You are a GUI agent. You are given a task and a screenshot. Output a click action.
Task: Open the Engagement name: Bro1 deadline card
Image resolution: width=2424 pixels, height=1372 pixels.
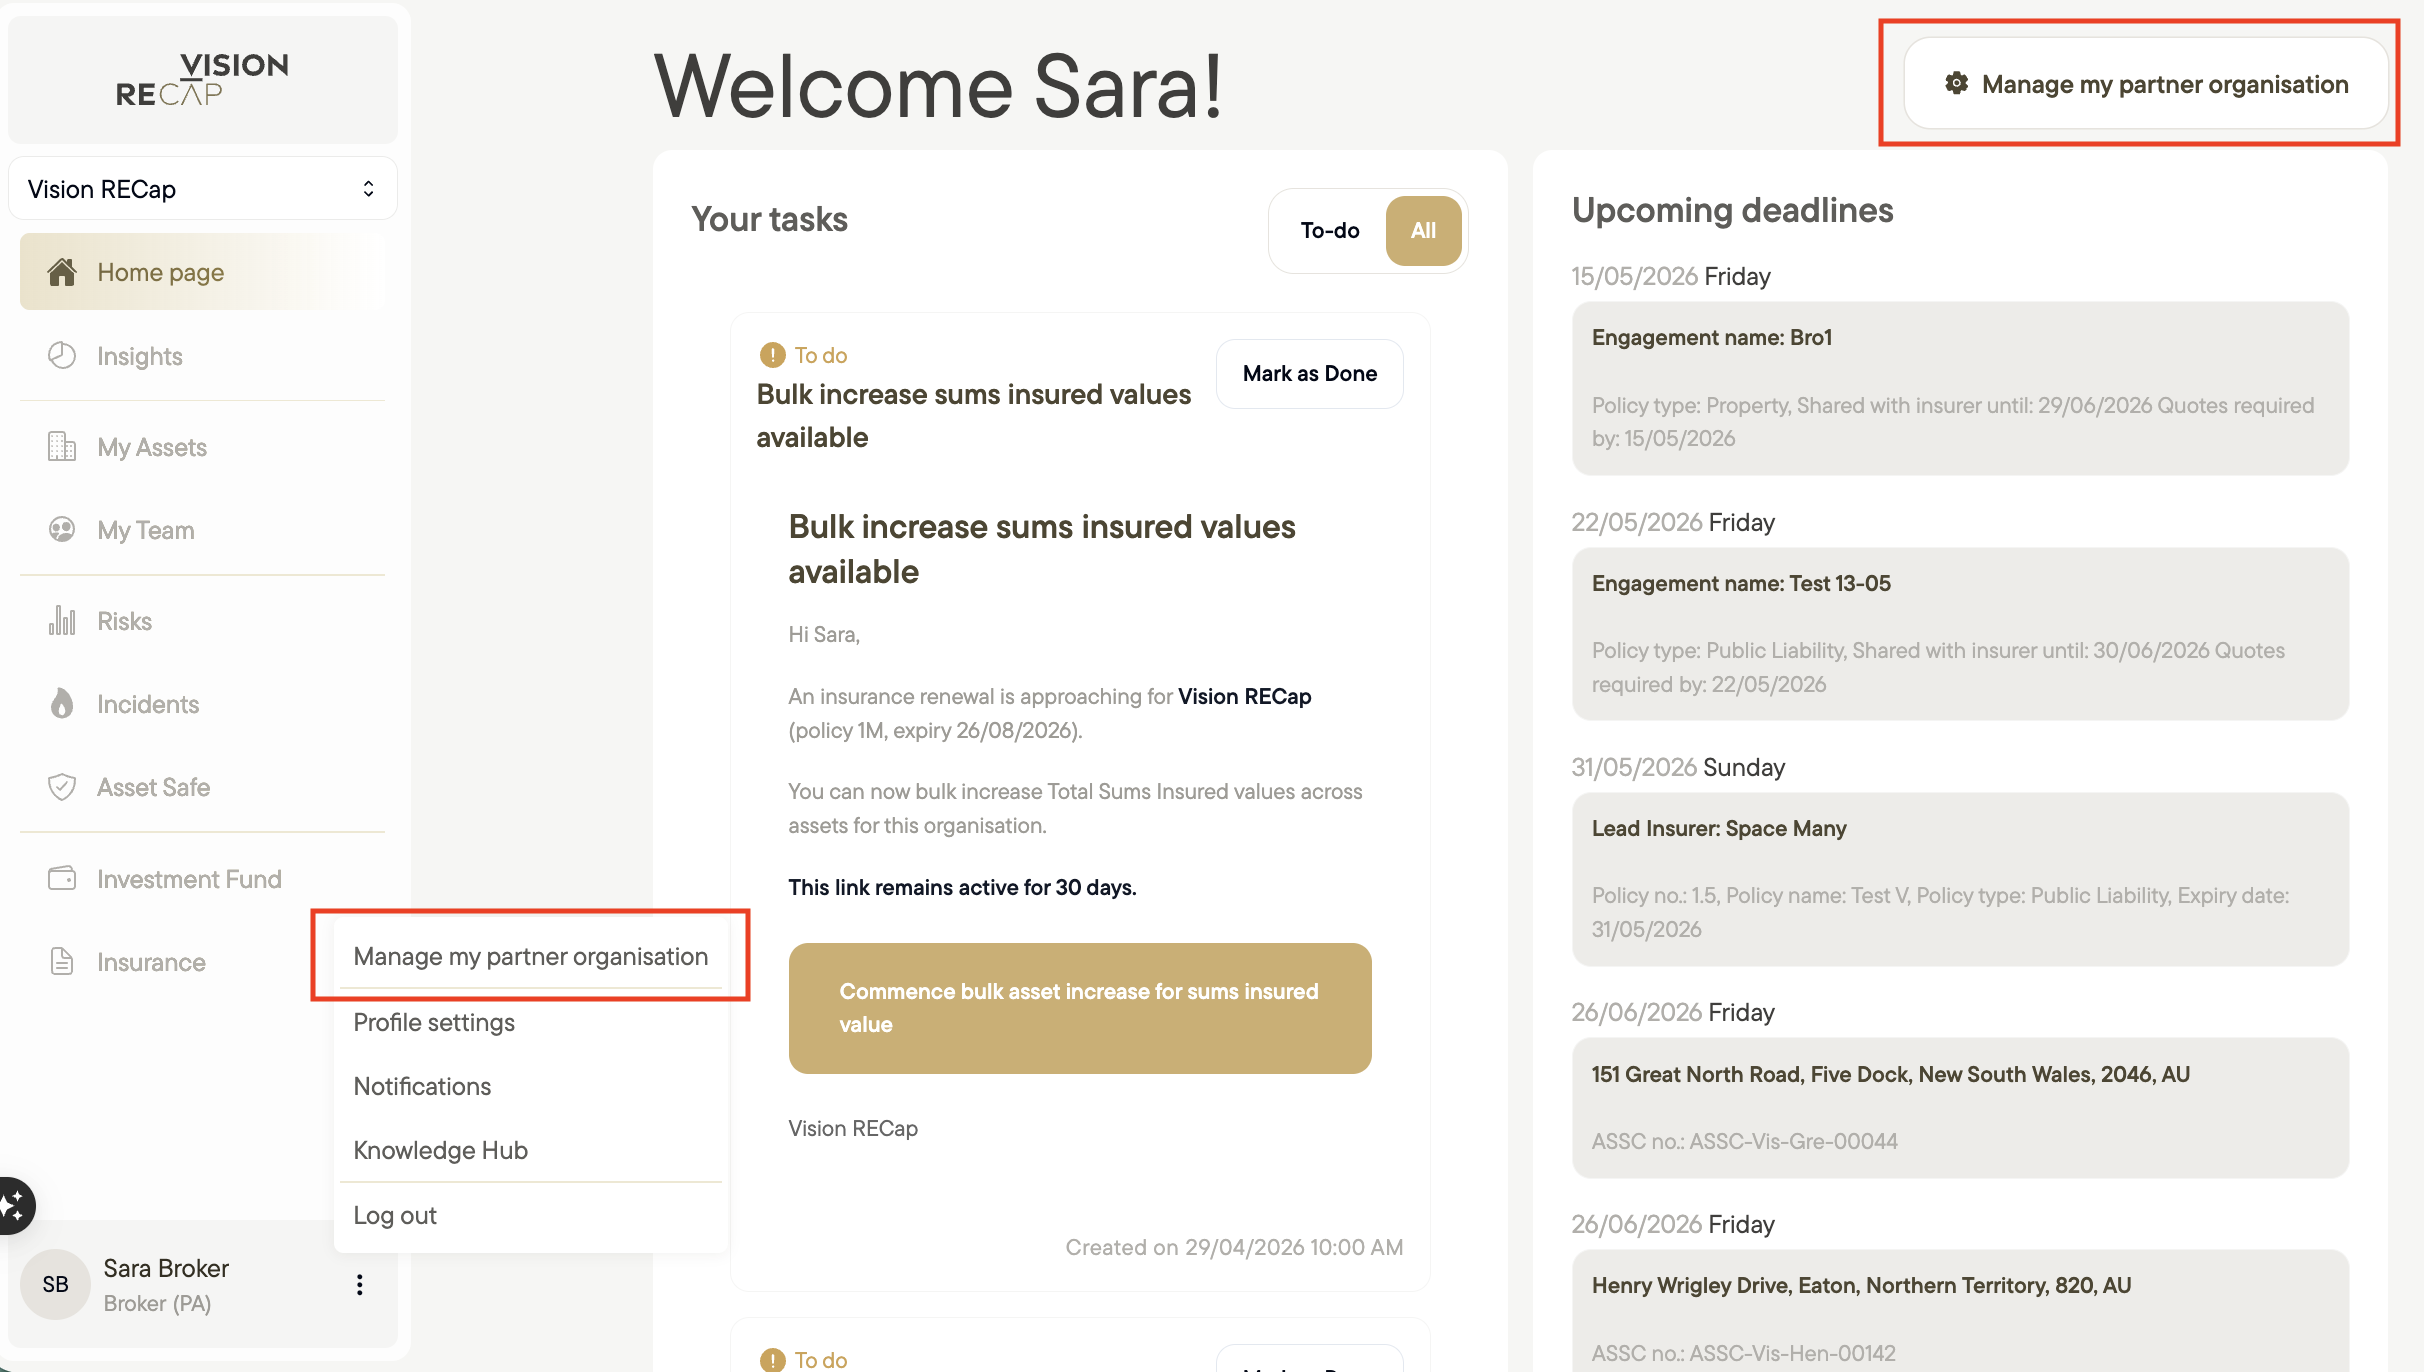(1959, 388)
